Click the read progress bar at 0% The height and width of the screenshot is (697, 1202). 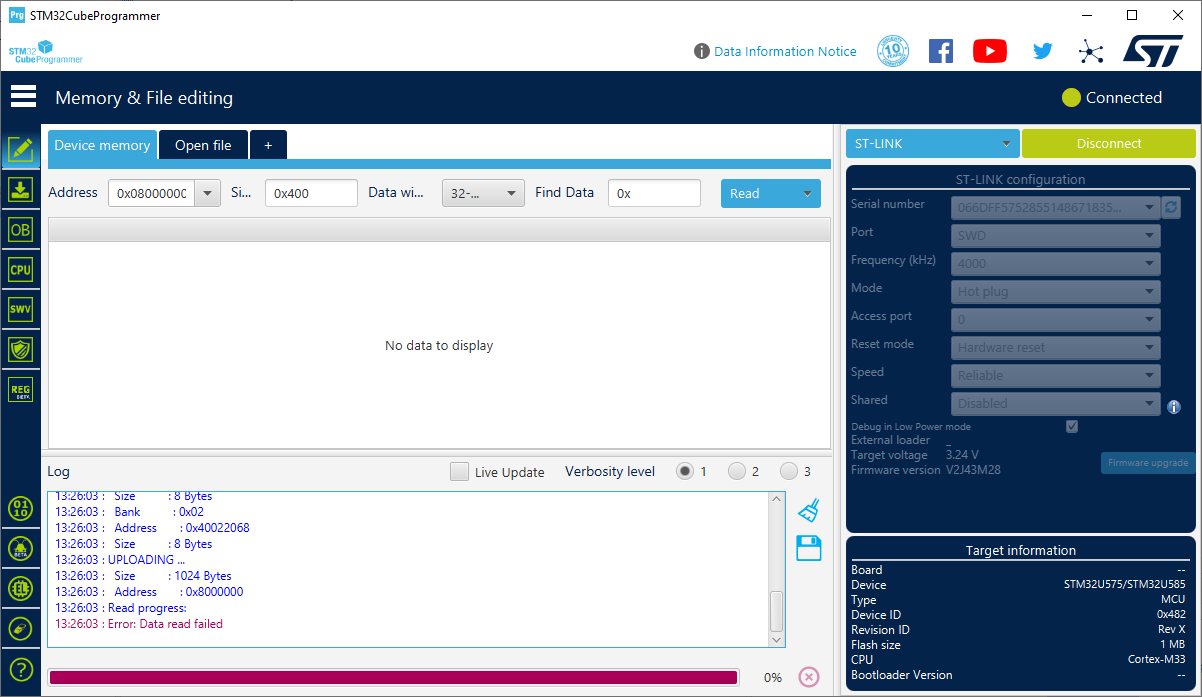pos(393,677)
